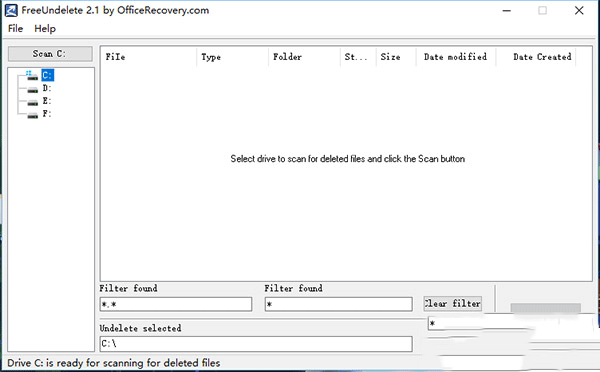Image resolution: width=600 pixels, height=372 pixels.
Task: Click the Clear filter button
Action: [452, 303]
